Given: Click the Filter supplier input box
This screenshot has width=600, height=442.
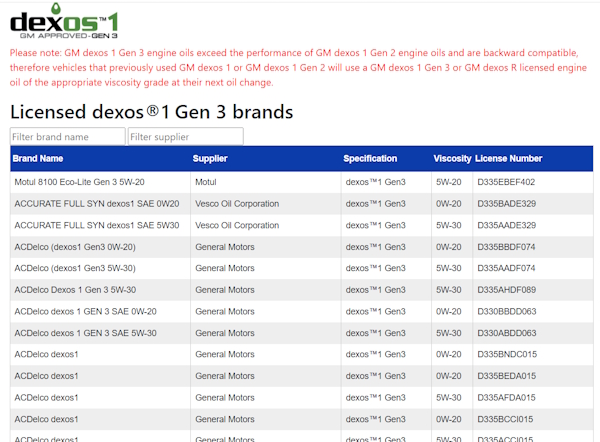Looking at the screenshot, I should point(185,136).
